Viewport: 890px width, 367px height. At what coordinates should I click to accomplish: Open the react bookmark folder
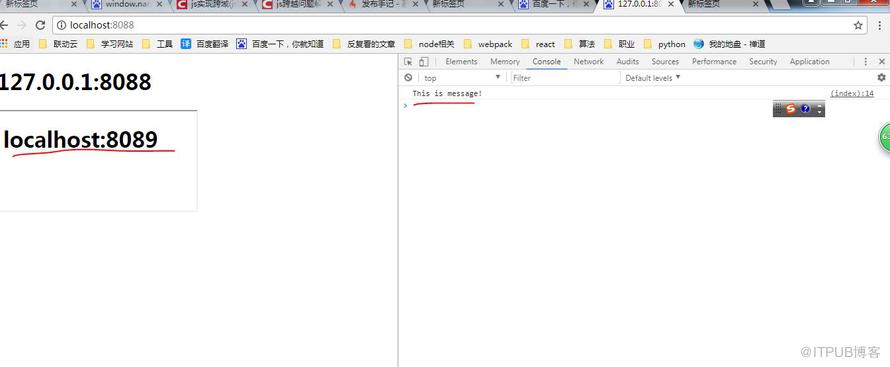coord(538,44)
